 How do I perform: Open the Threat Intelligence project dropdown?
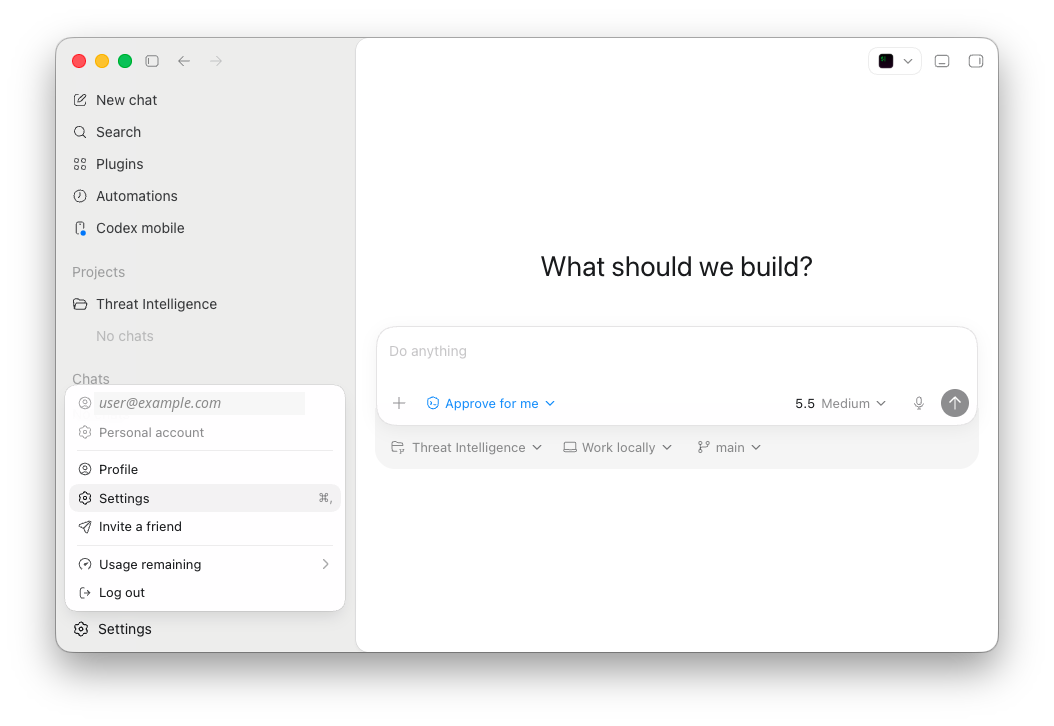tap(467, 448)
